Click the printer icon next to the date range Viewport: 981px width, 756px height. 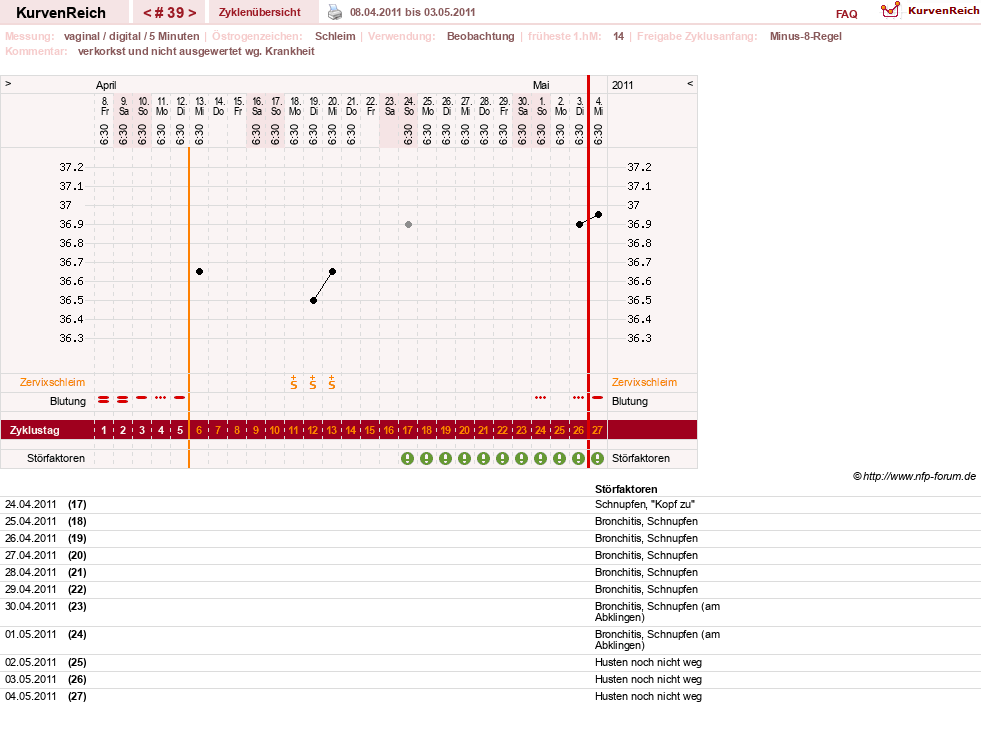tap(335, 12)
